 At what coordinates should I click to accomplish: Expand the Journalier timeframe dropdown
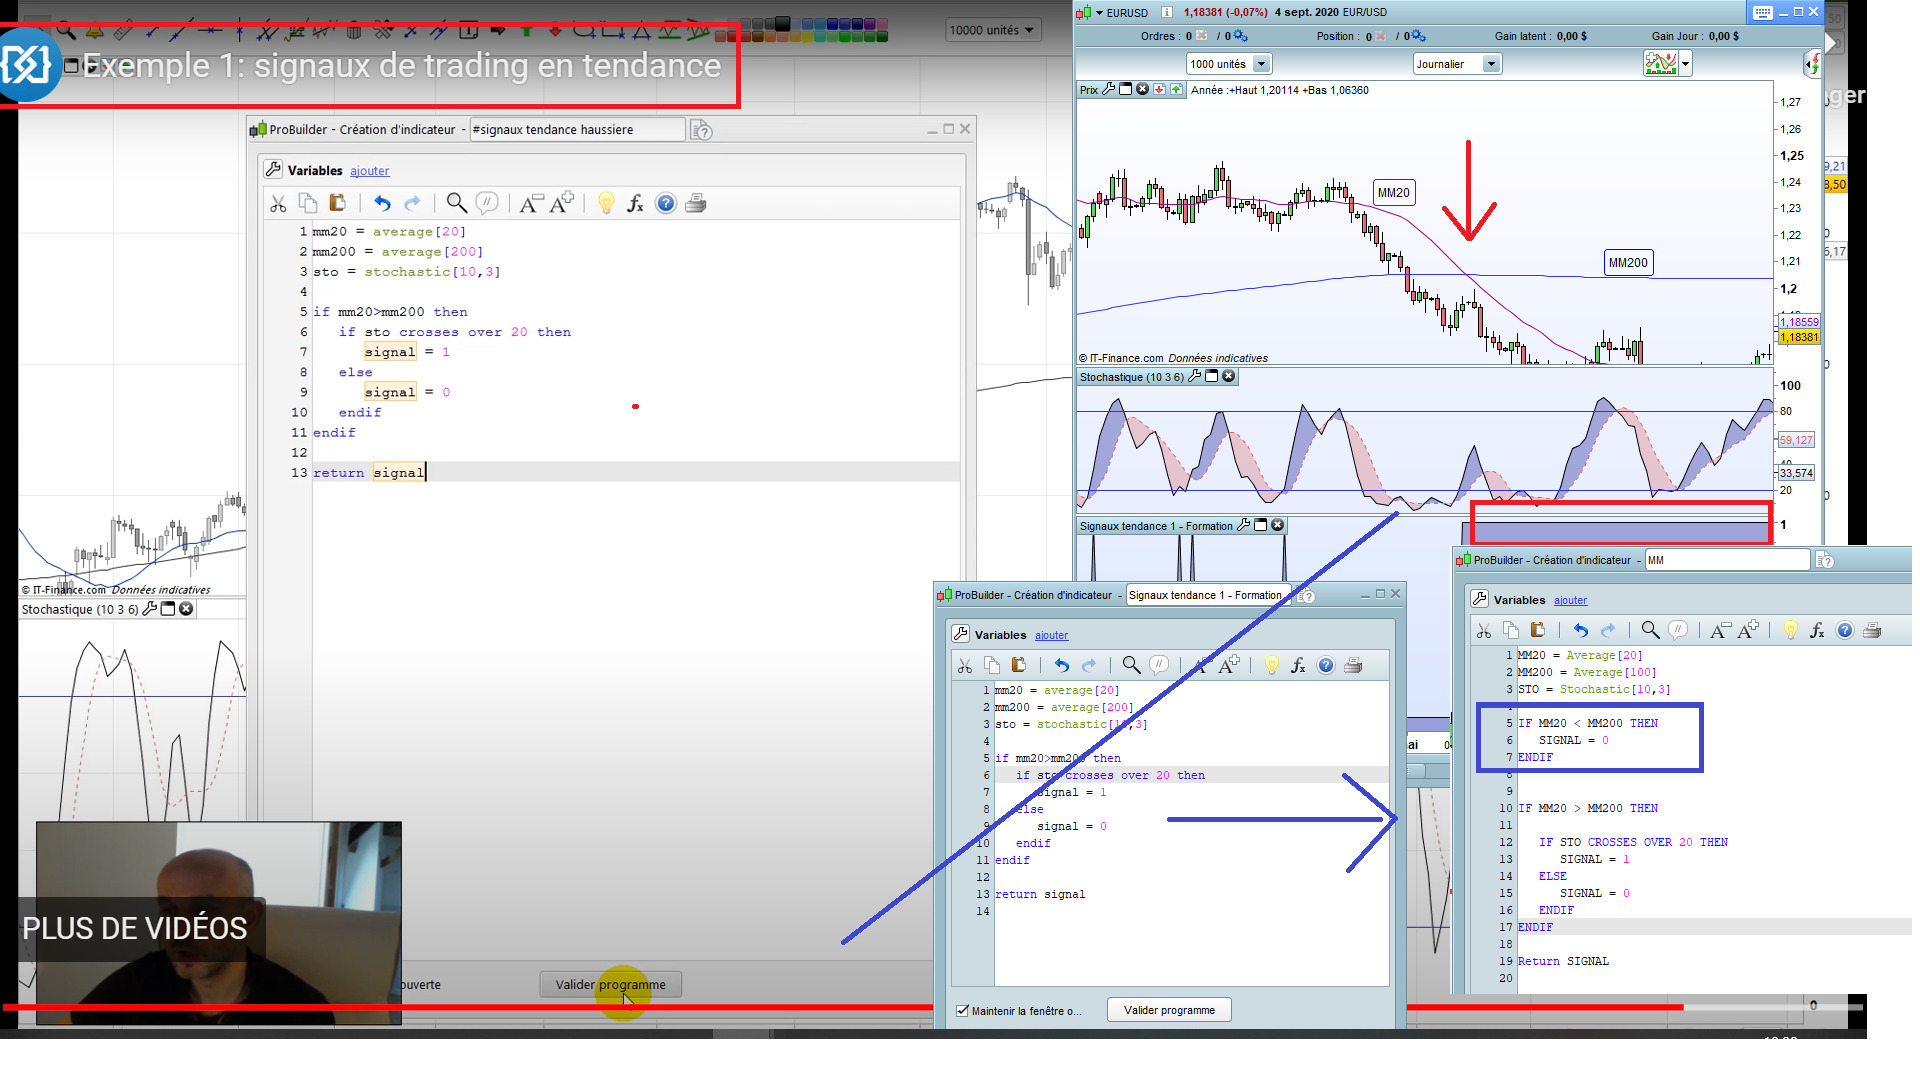click(x=1490, y=64)
